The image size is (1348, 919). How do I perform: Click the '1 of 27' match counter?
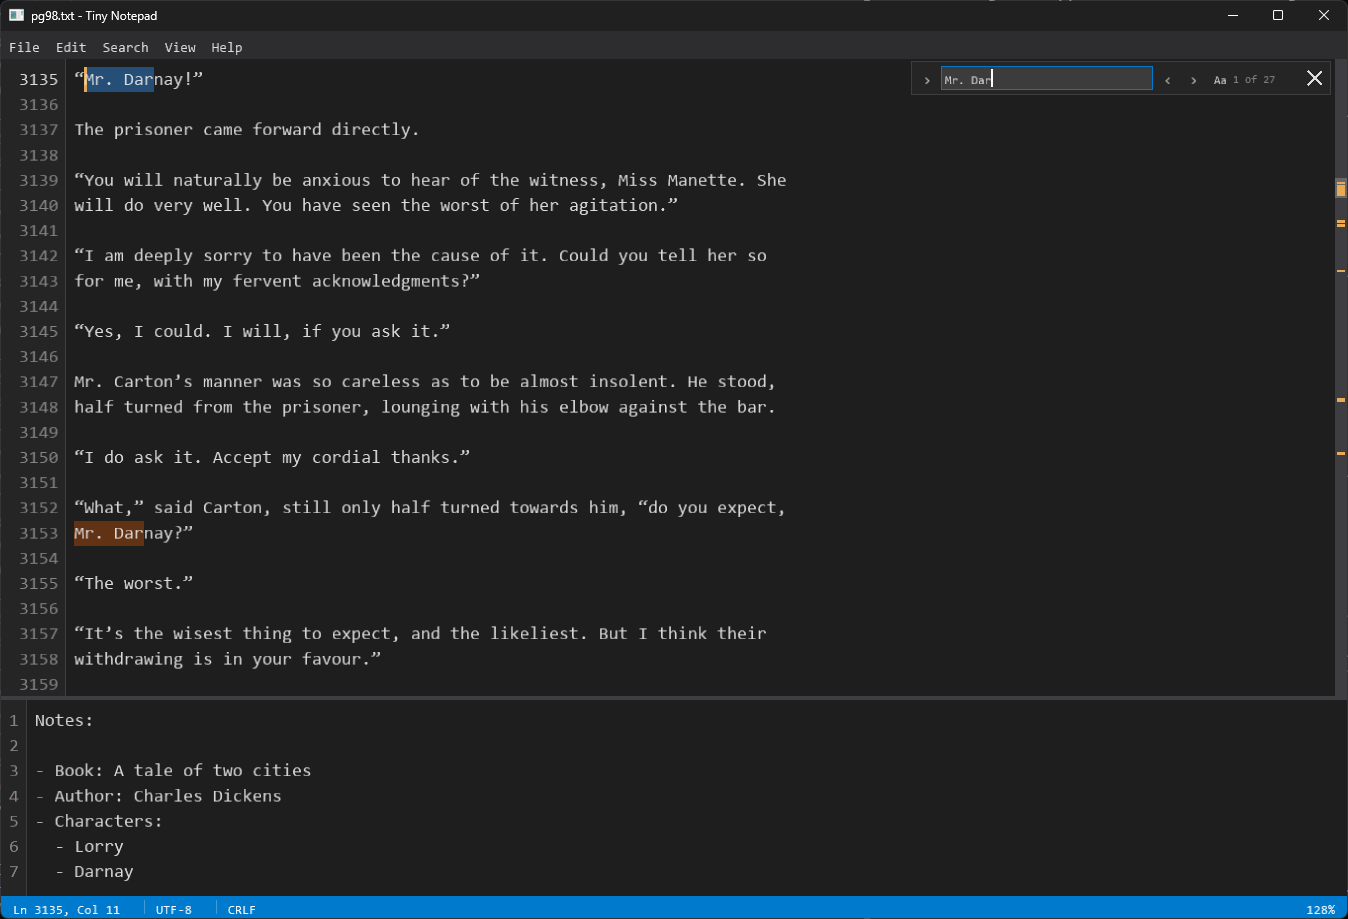[1254, 80]
